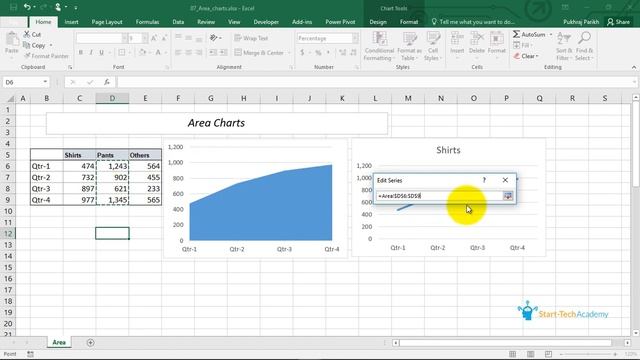Click the Increase Font Size icon

(x=154, y=38)
